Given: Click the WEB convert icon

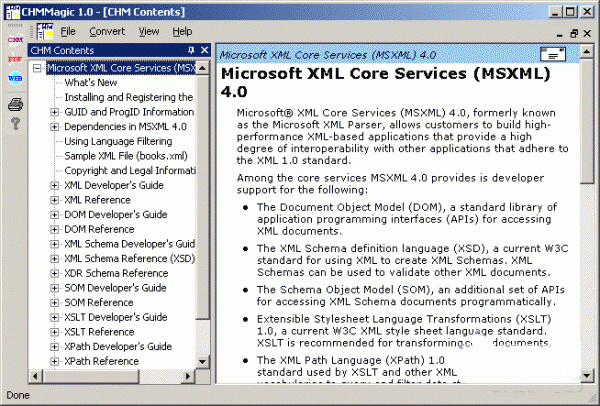Looking at the screenshot, I should [x=14, y=78].
